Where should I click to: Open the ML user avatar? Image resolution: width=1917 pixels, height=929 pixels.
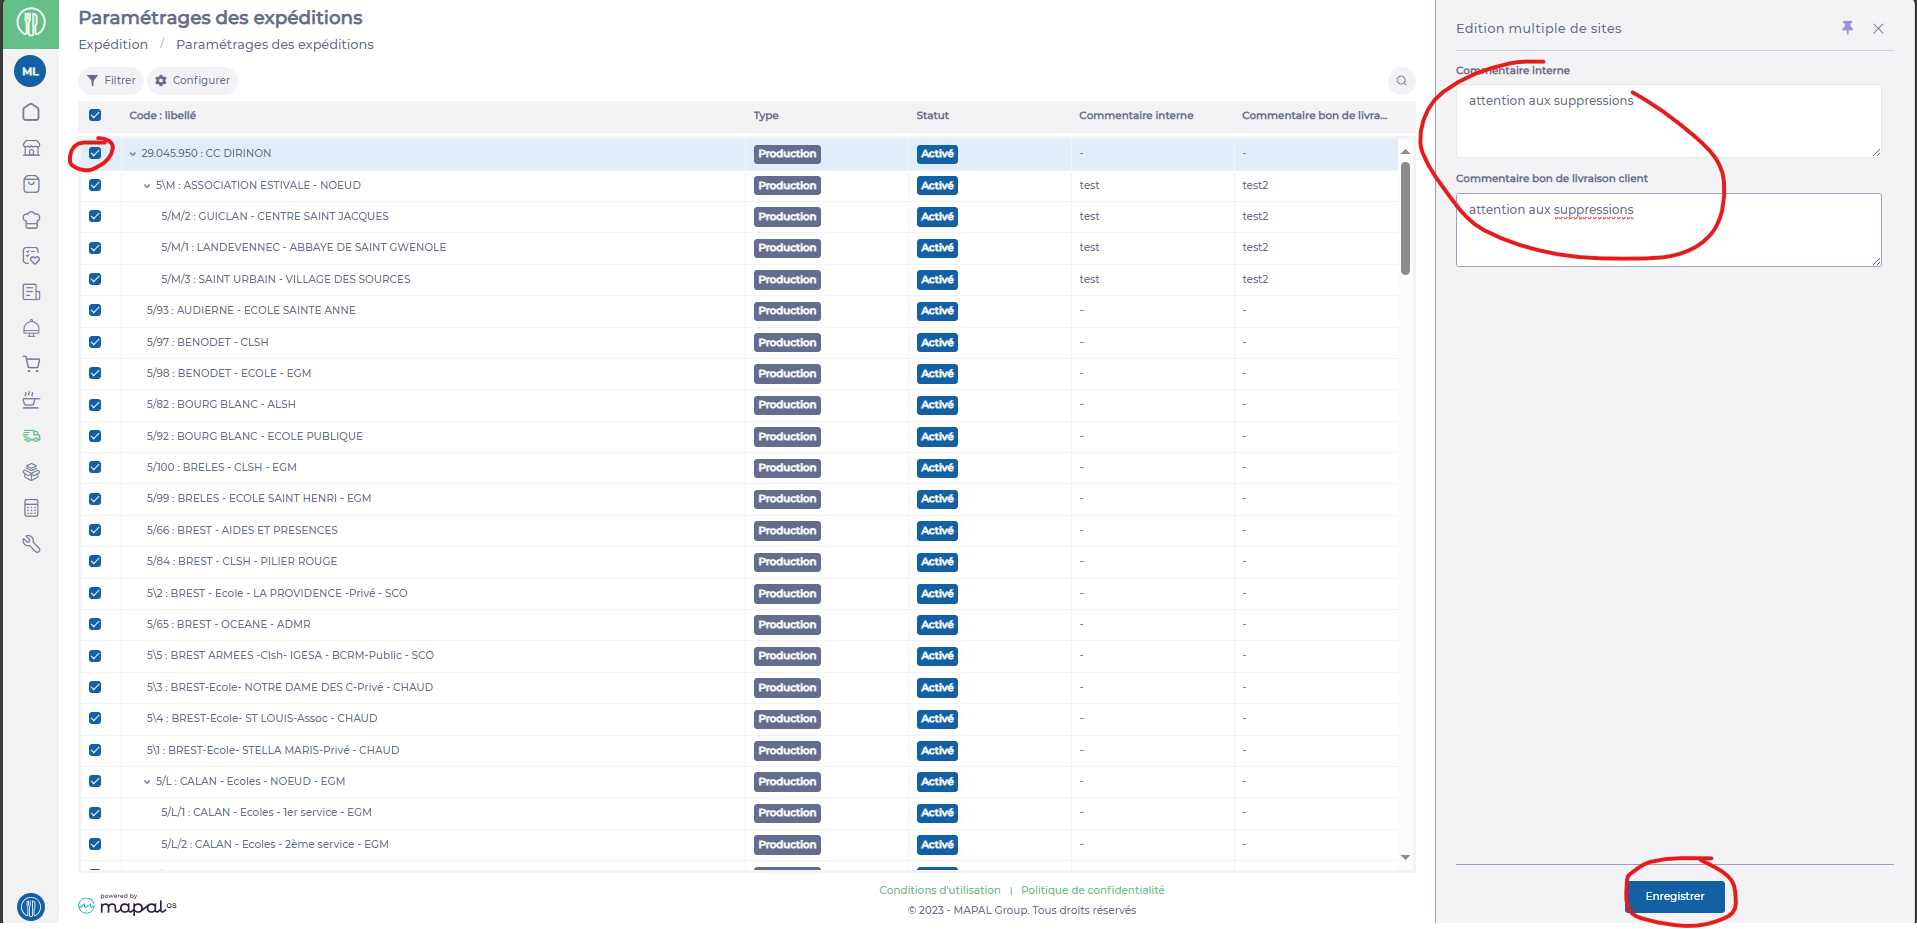(x=31, y=71)
